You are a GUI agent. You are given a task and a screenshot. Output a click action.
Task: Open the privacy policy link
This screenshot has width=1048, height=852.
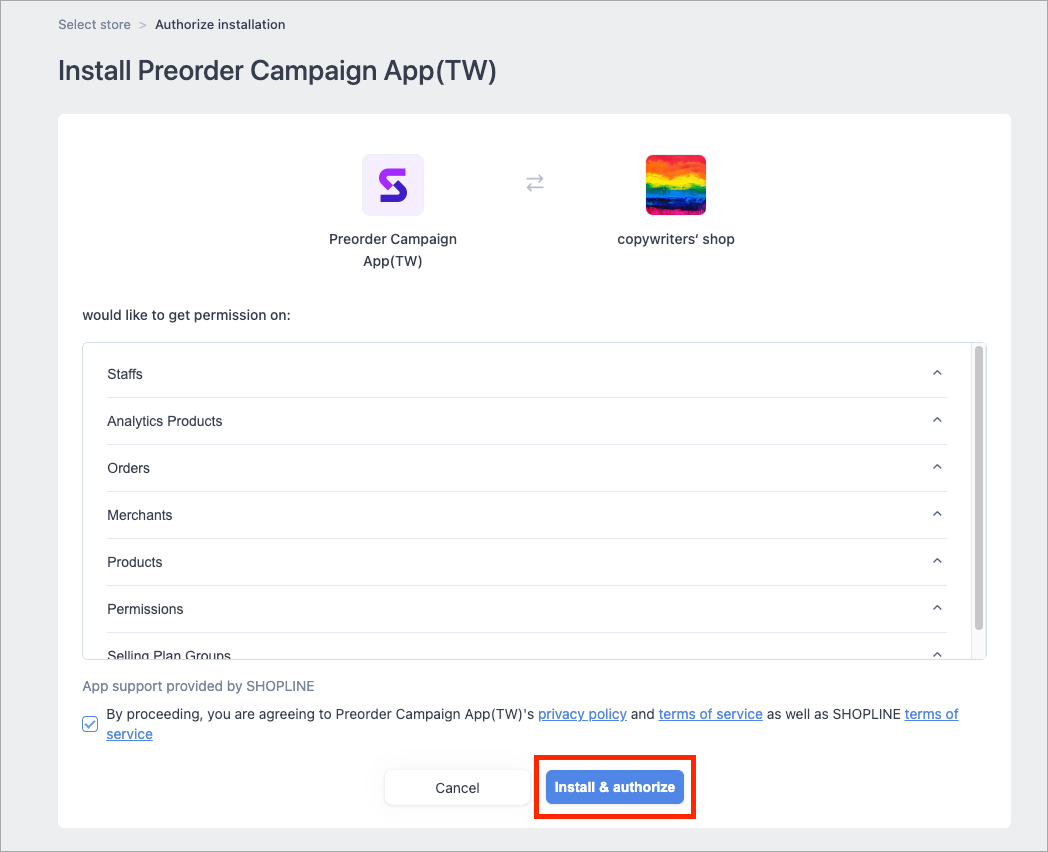click(582, 714)
